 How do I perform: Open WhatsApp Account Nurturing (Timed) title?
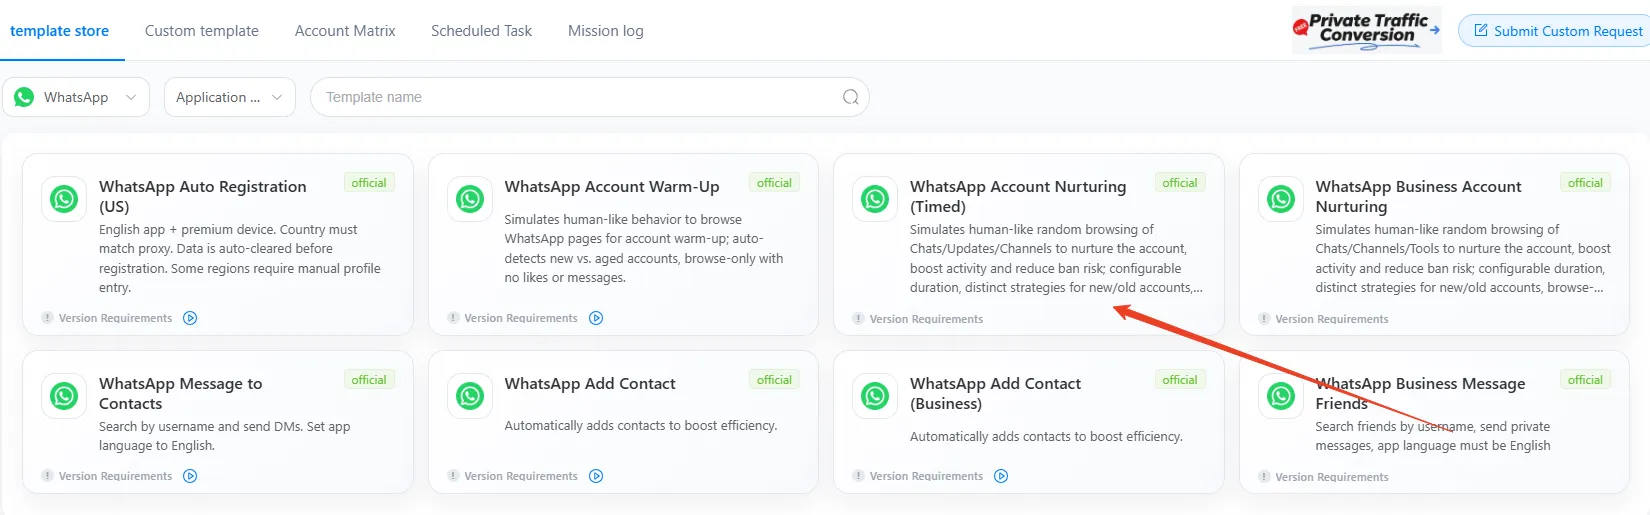click(x=1018, y=196)
